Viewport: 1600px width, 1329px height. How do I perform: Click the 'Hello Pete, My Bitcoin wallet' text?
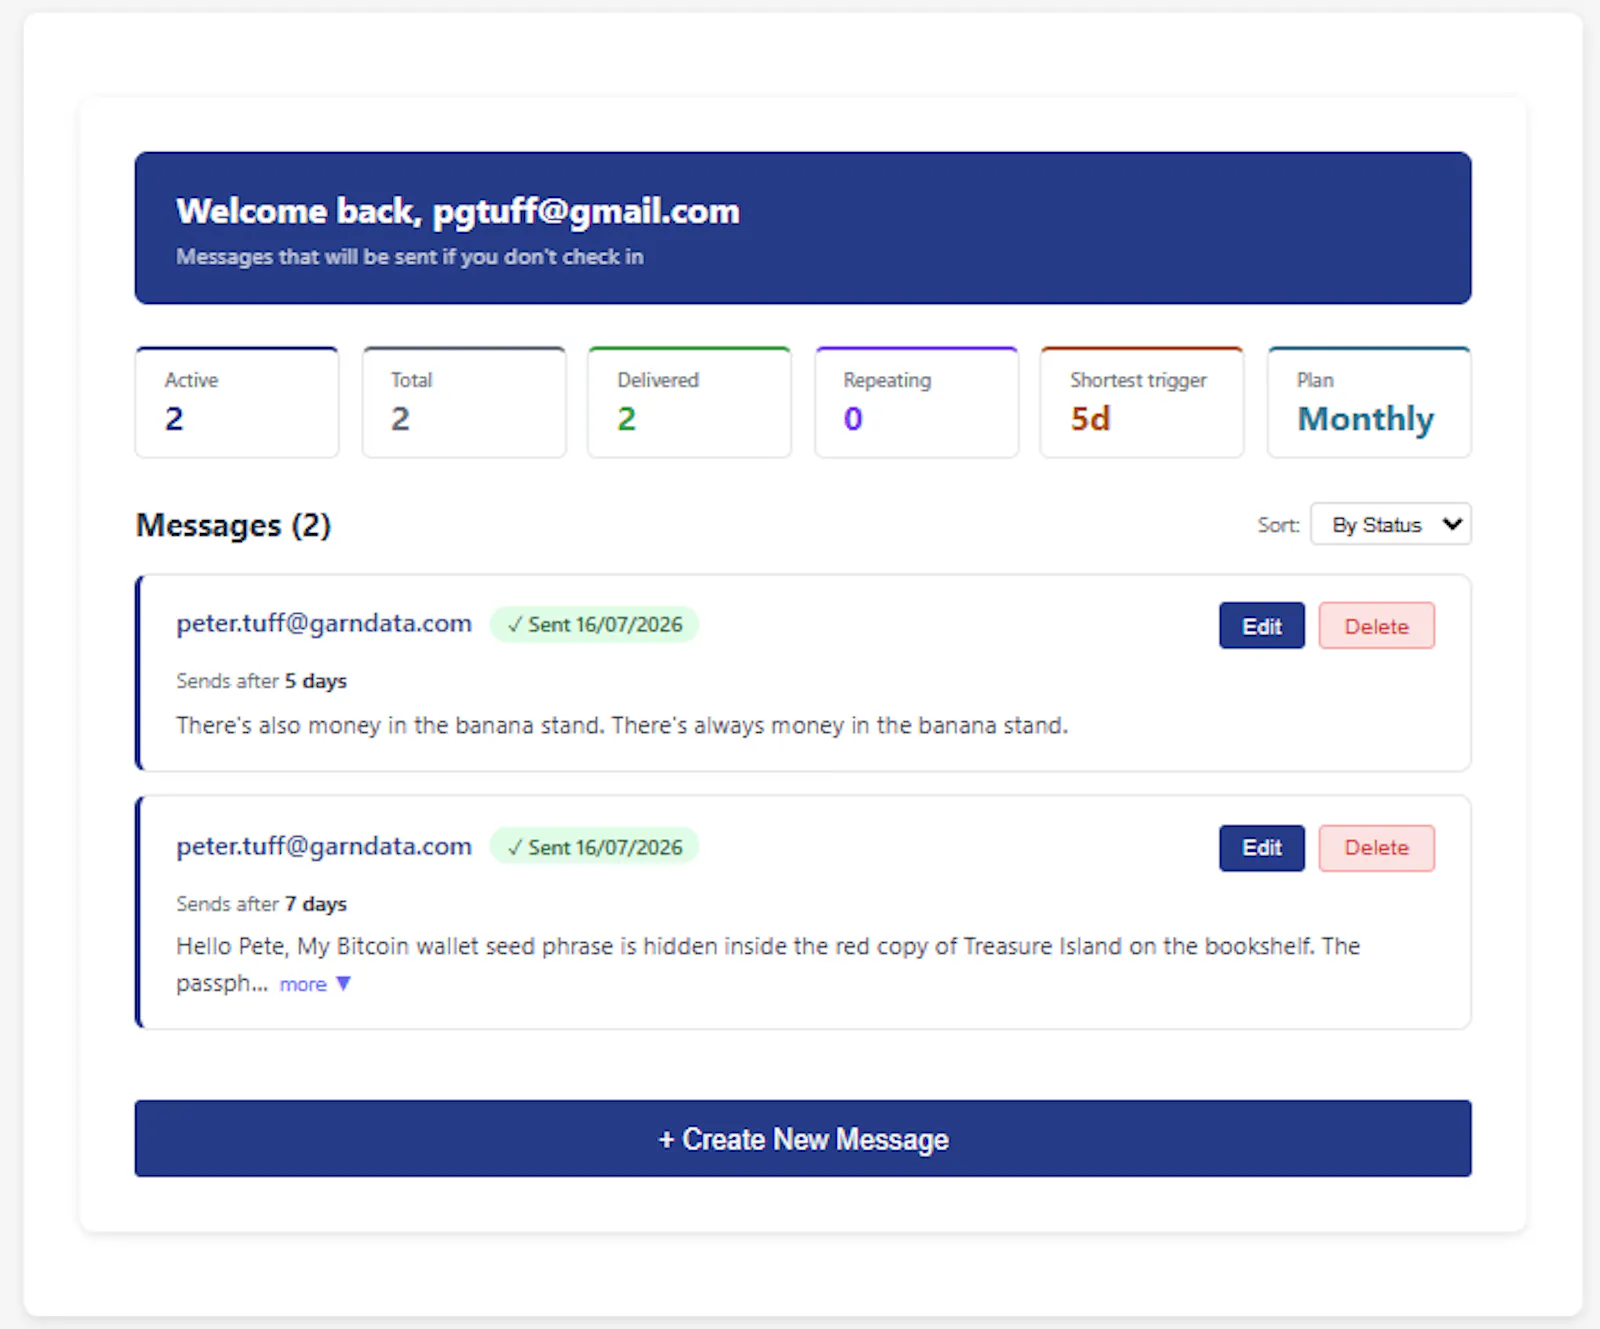coord(768,964)
